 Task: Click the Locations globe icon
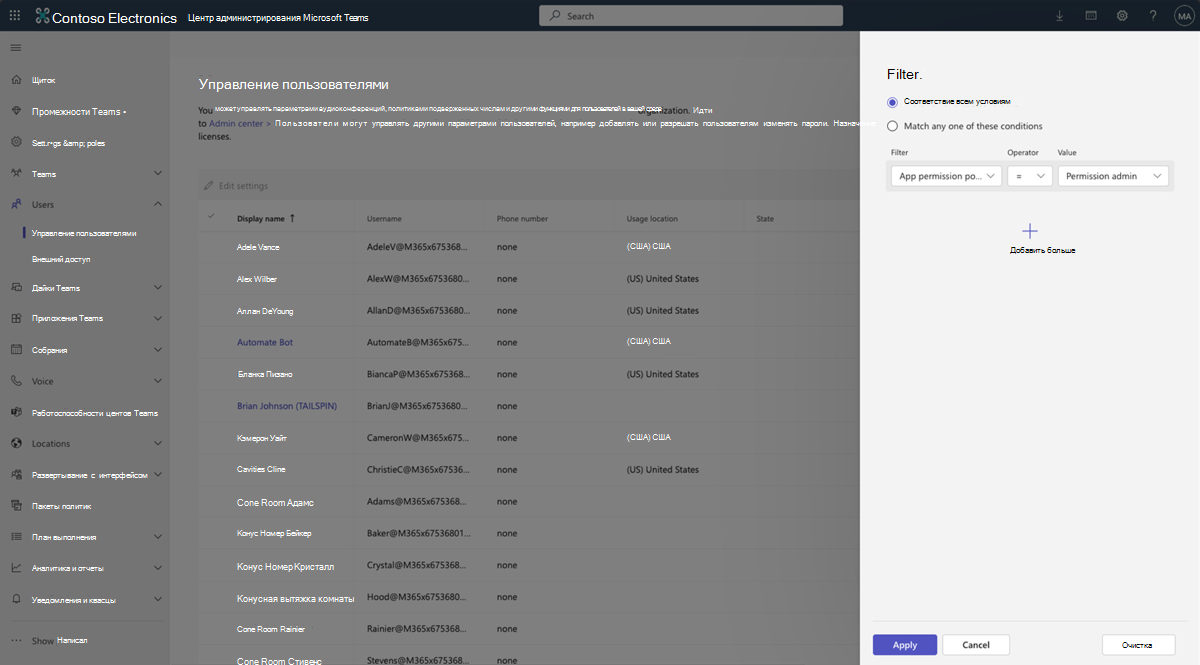coord(16,443)
